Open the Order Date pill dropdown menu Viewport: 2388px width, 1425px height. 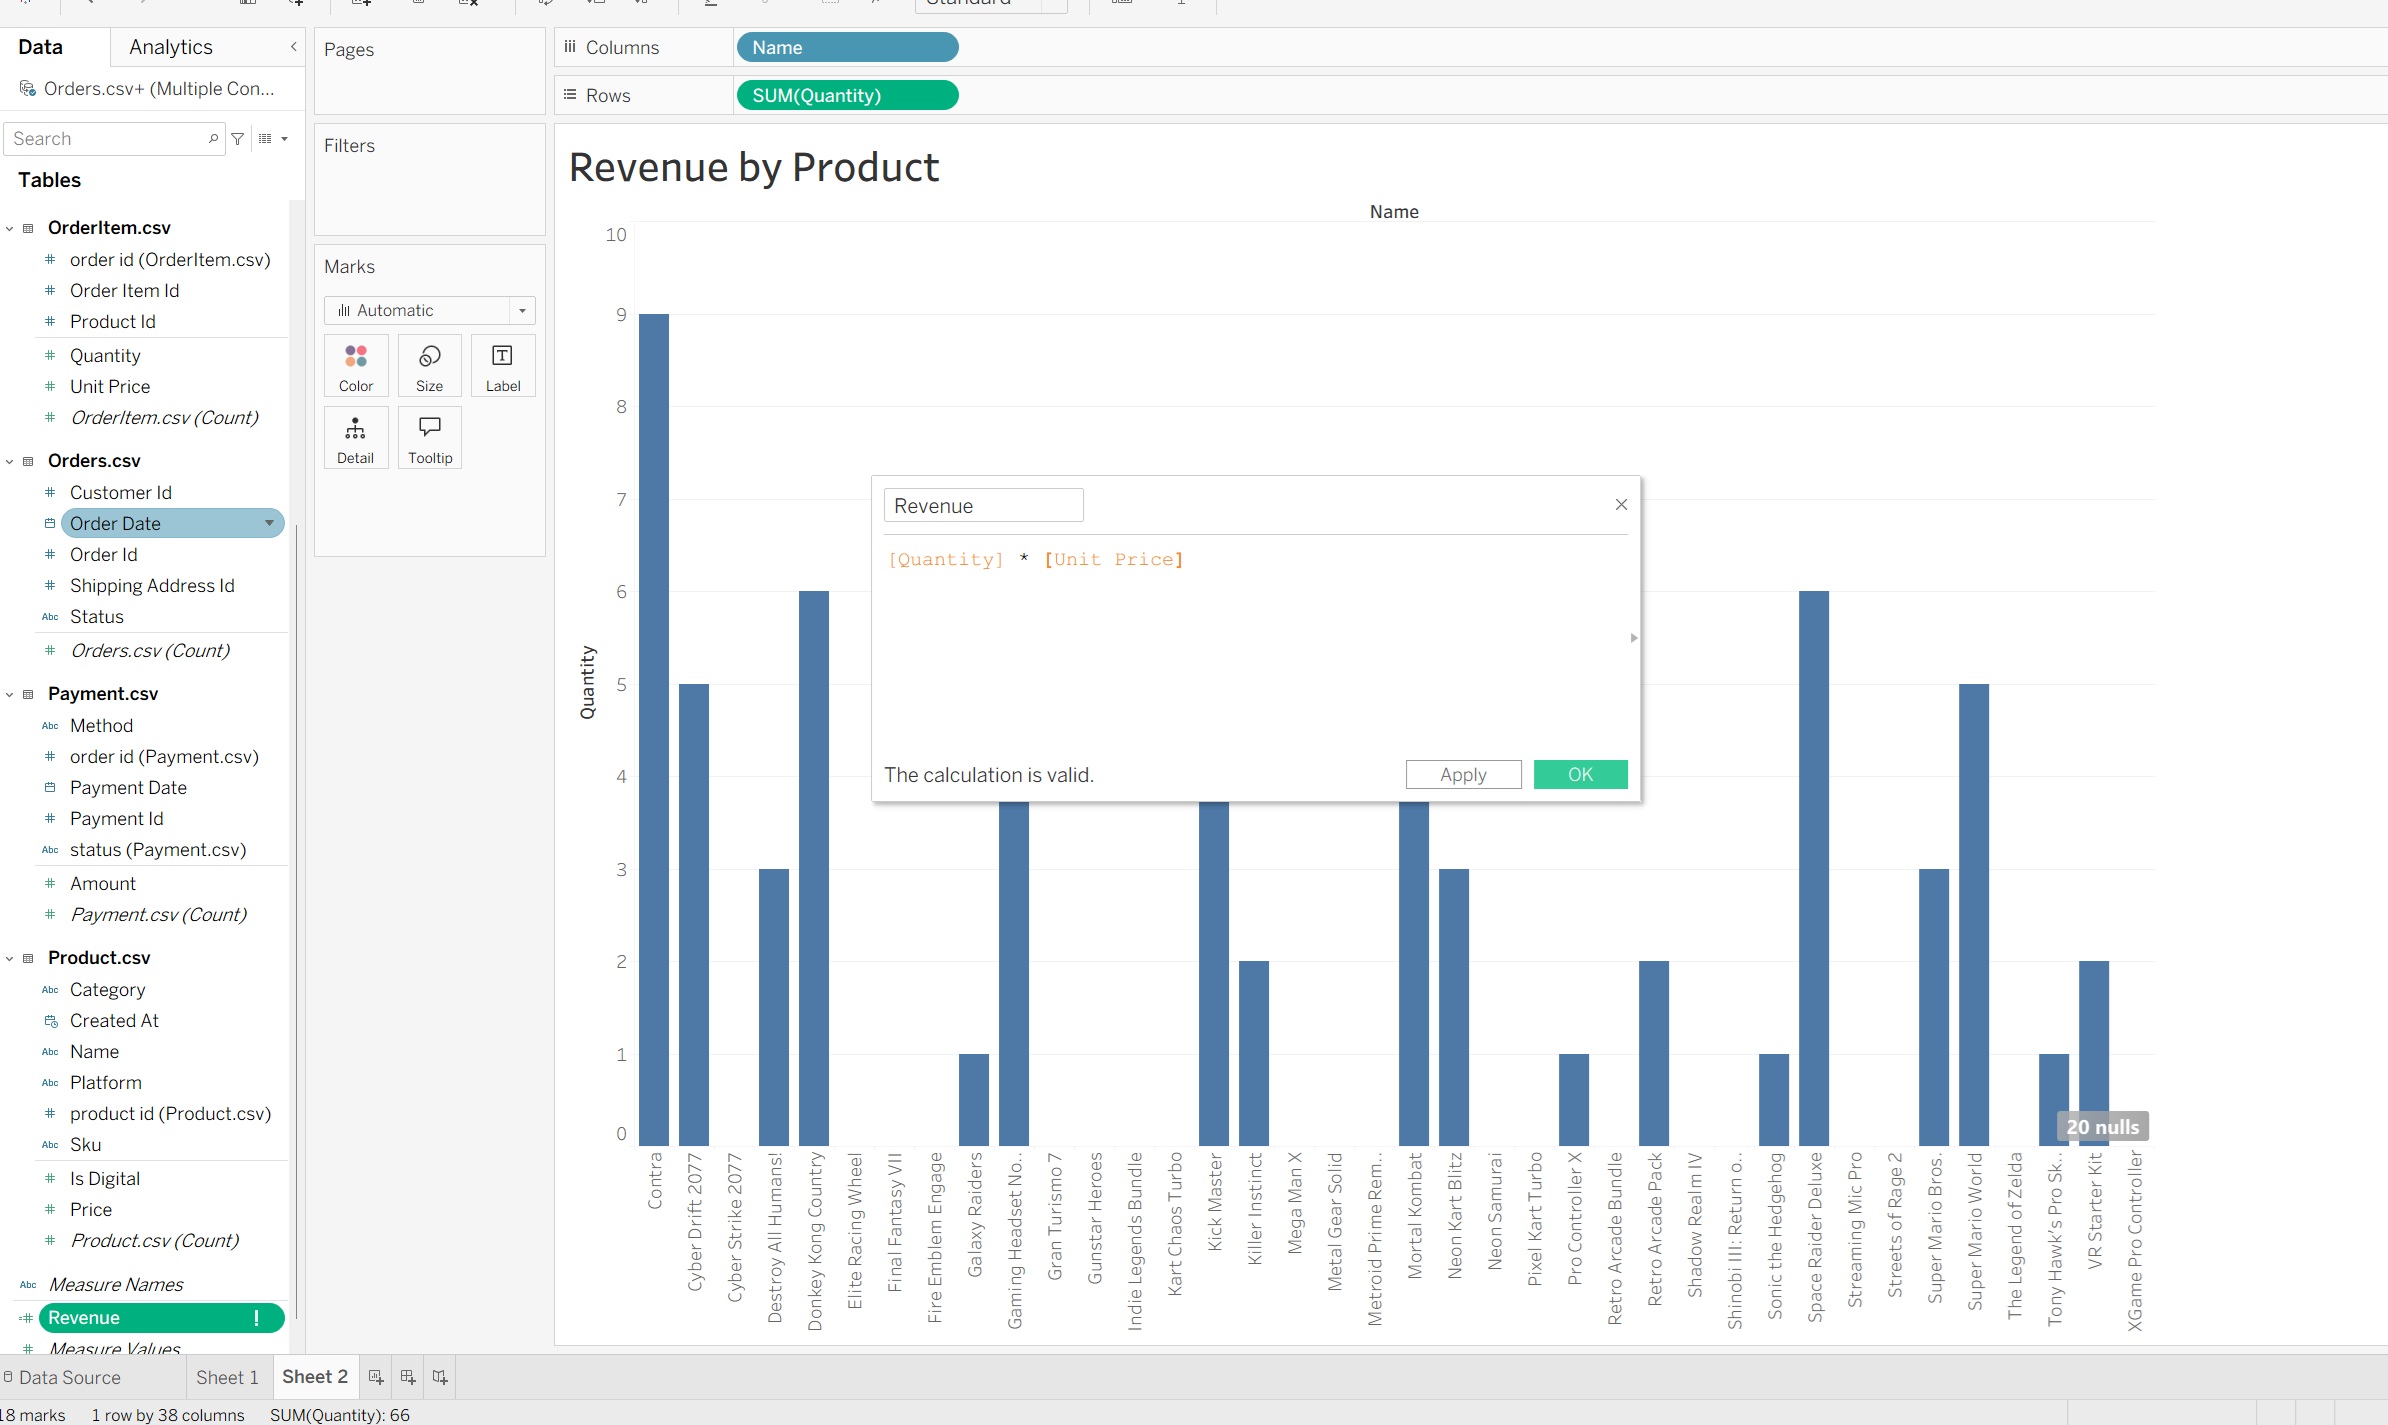(268, 523)
